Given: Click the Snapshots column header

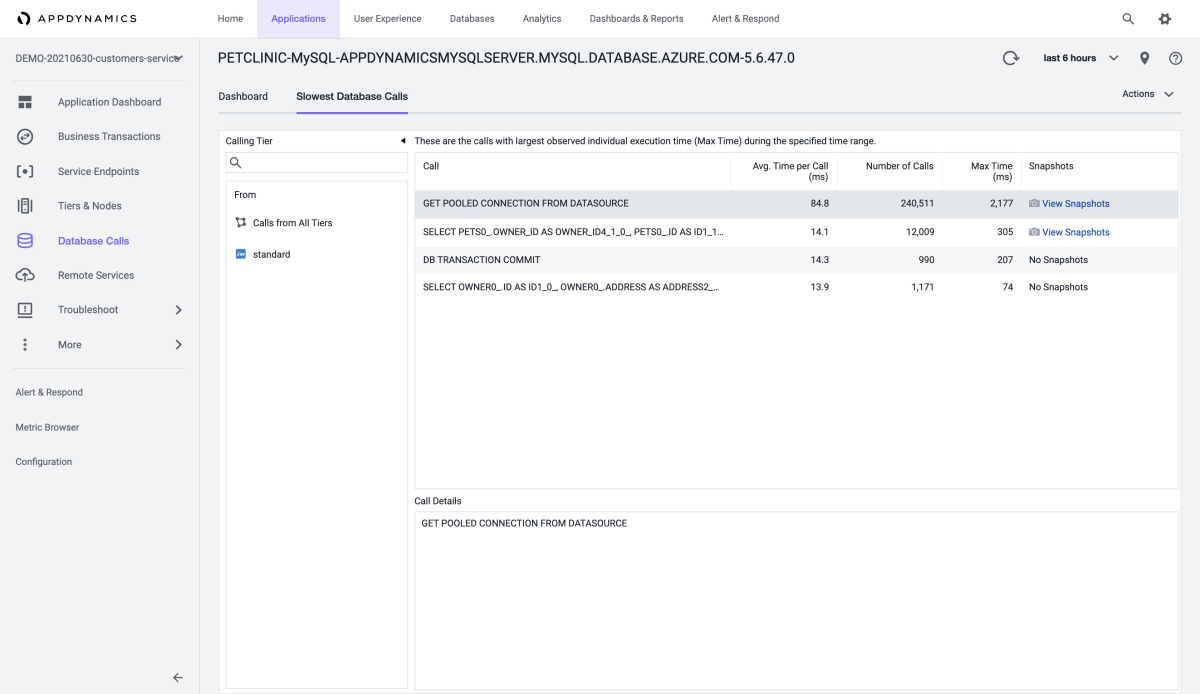Looking at the screenshot, I should click(1099, 171).
